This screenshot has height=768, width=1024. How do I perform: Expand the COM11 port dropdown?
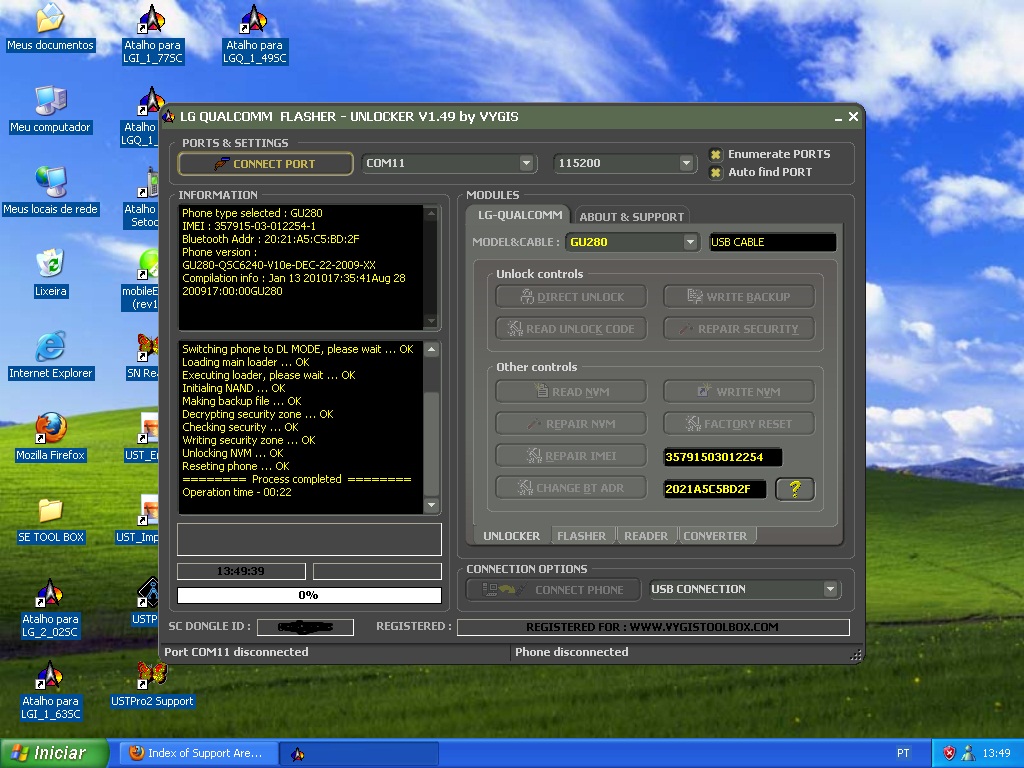[x=526, y=163]
